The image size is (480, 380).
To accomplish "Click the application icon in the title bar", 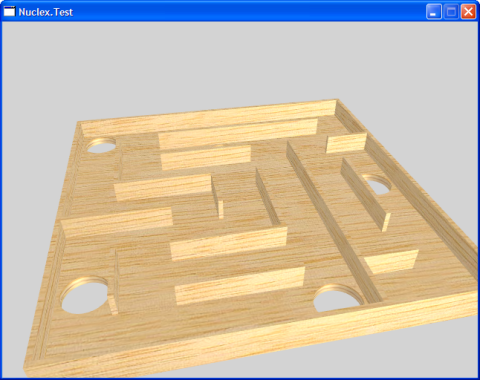I will [9, 11].
